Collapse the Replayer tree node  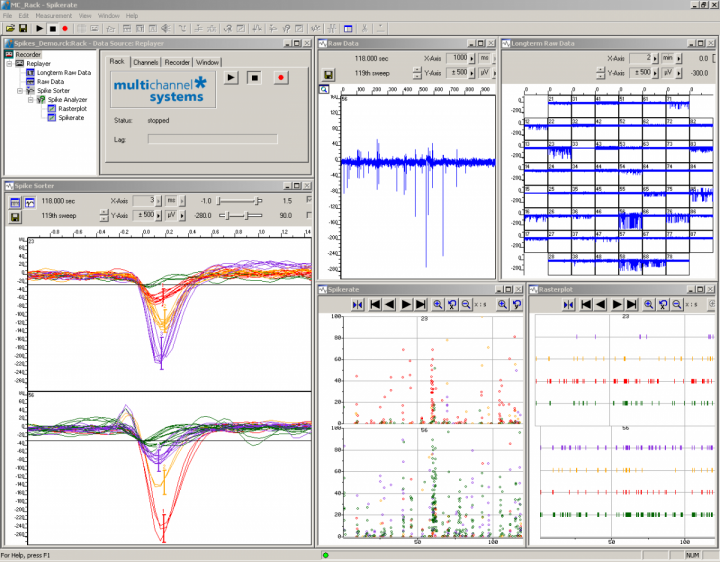coord(9,63)
